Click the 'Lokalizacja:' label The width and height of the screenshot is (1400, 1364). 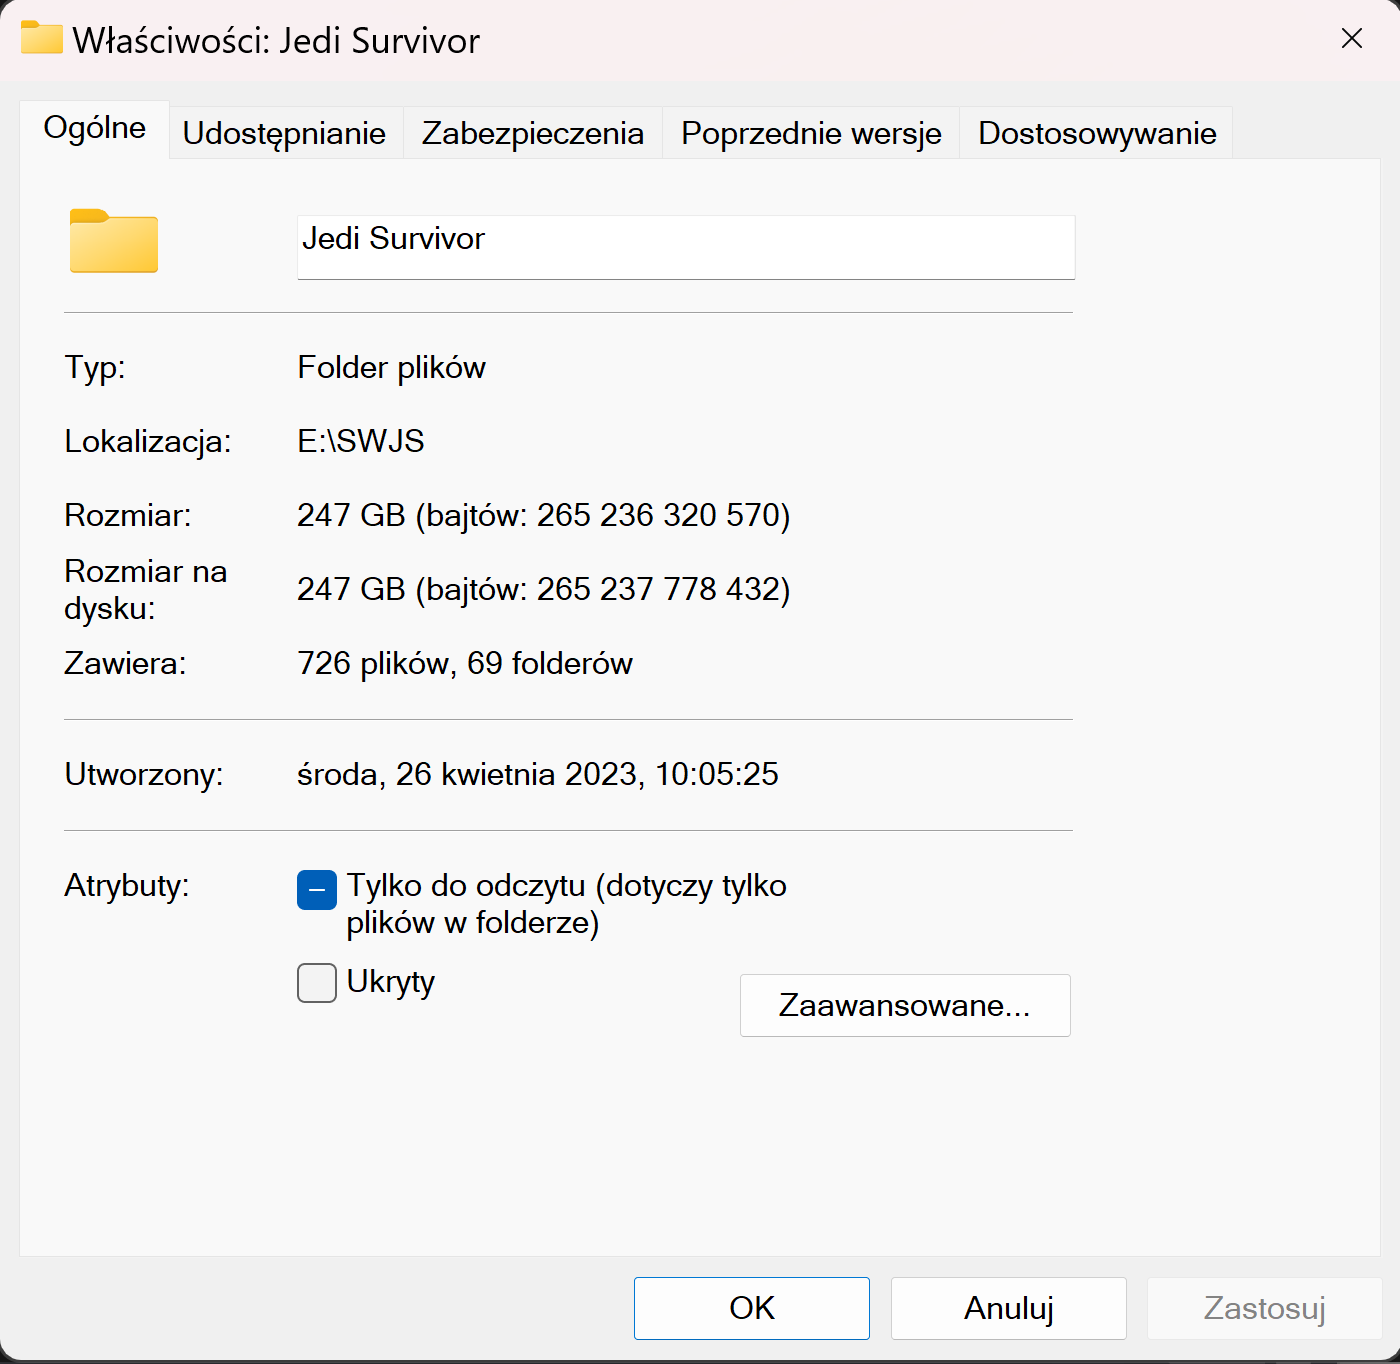(x=148, y=441)
